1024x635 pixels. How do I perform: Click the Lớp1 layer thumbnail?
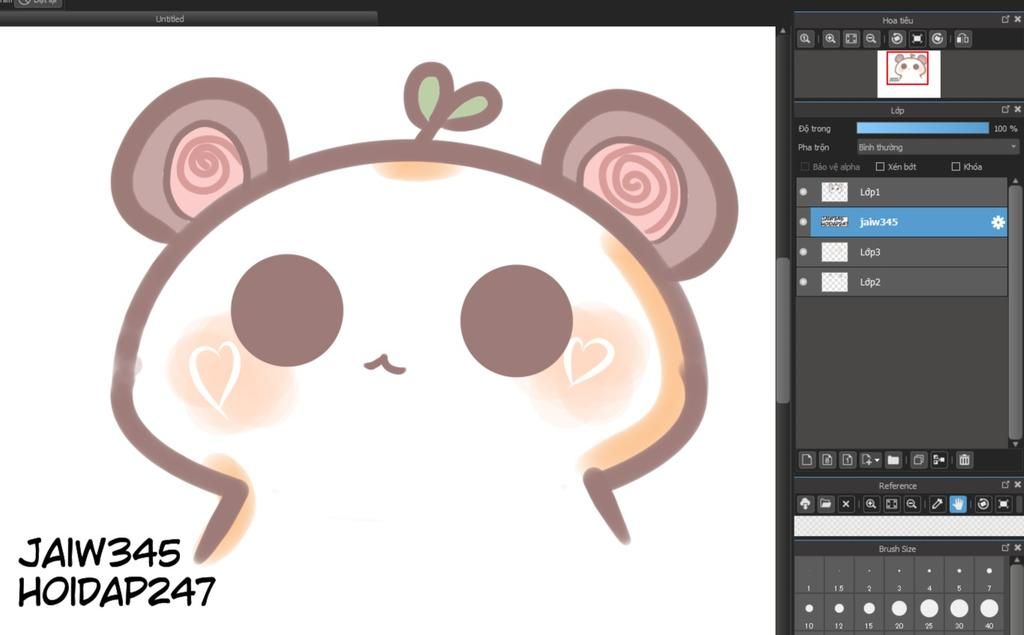834,192
